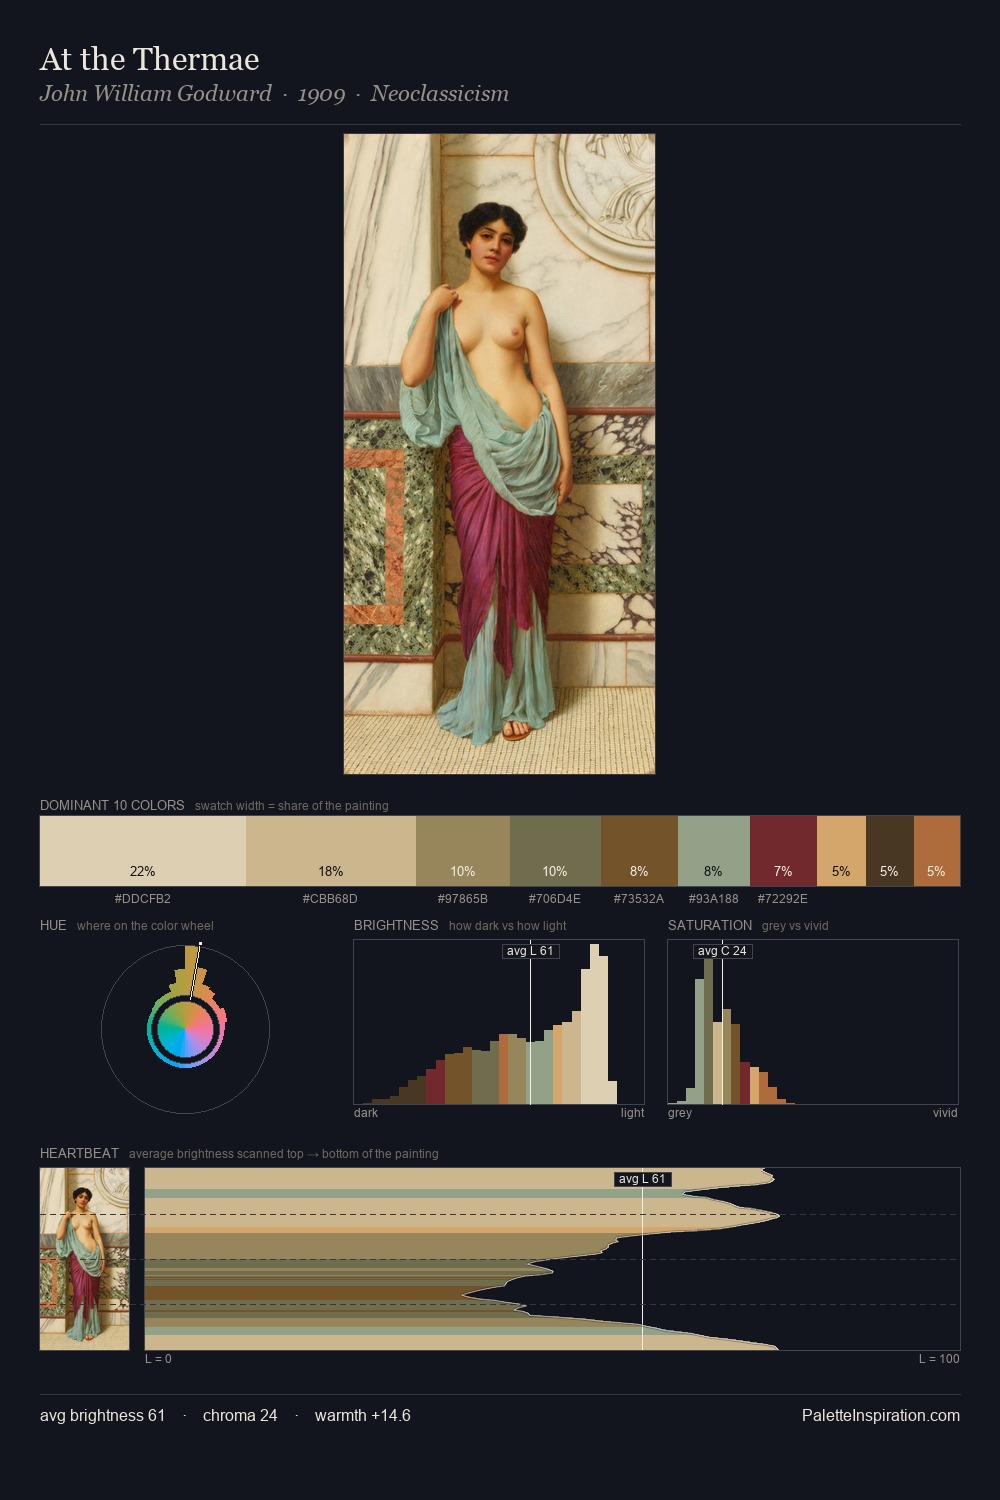This screenshot has height=1500, width=1000.
Task: Choose the #93A188 sage green swatch
Action: coord(714,851)
